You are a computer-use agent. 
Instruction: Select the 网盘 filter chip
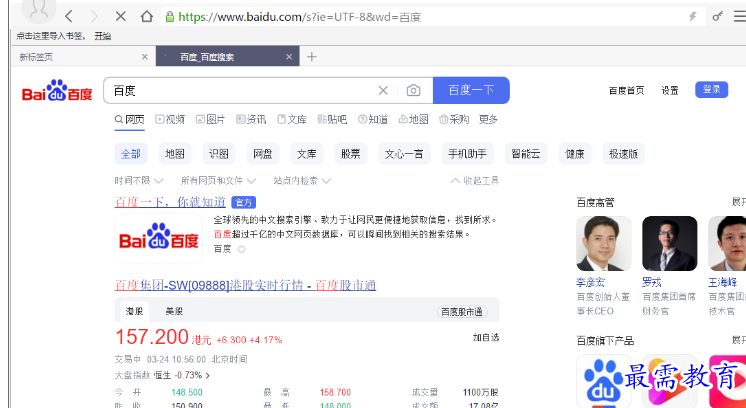pos(263,154)
